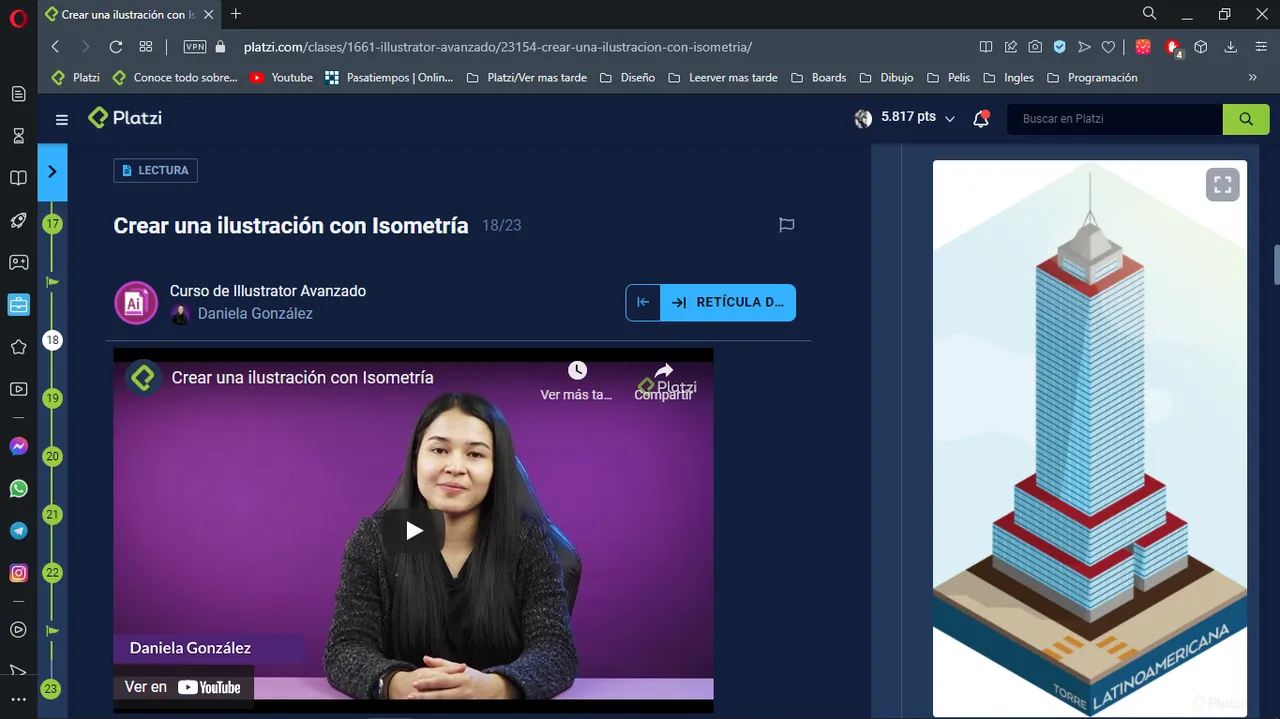Open reader mode book icon in toolbar
Image resolution: width=1280 pixels, height=719 pixels.
tap(986, 47)
